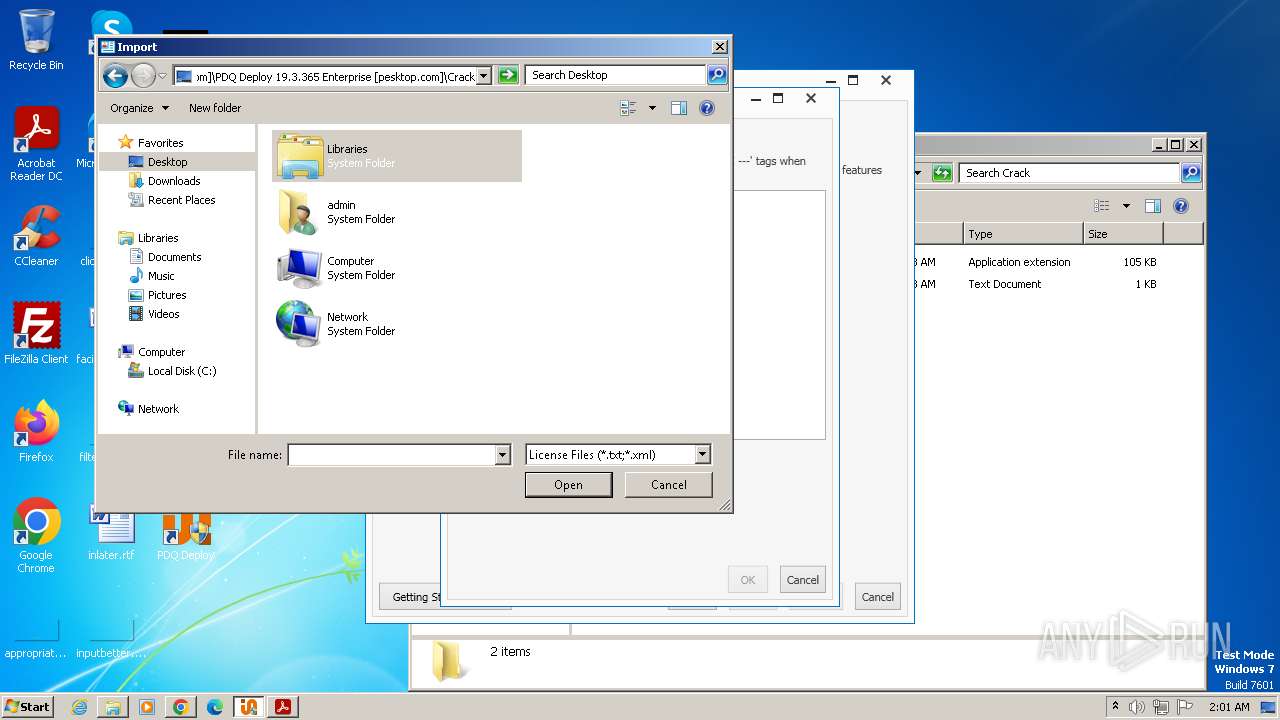The width and height of the screenshot is (1280, 720).
Task: Cancel the Import dialog
Action: tap(668, 485)
